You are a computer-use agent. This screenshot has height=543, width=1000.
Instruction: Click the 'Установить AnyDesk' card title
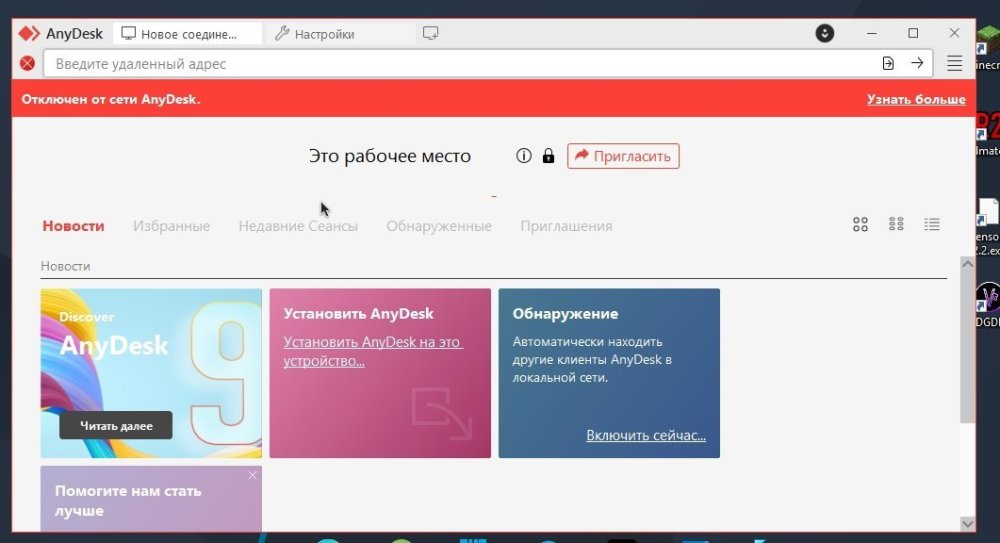click(x=358, y=313)
